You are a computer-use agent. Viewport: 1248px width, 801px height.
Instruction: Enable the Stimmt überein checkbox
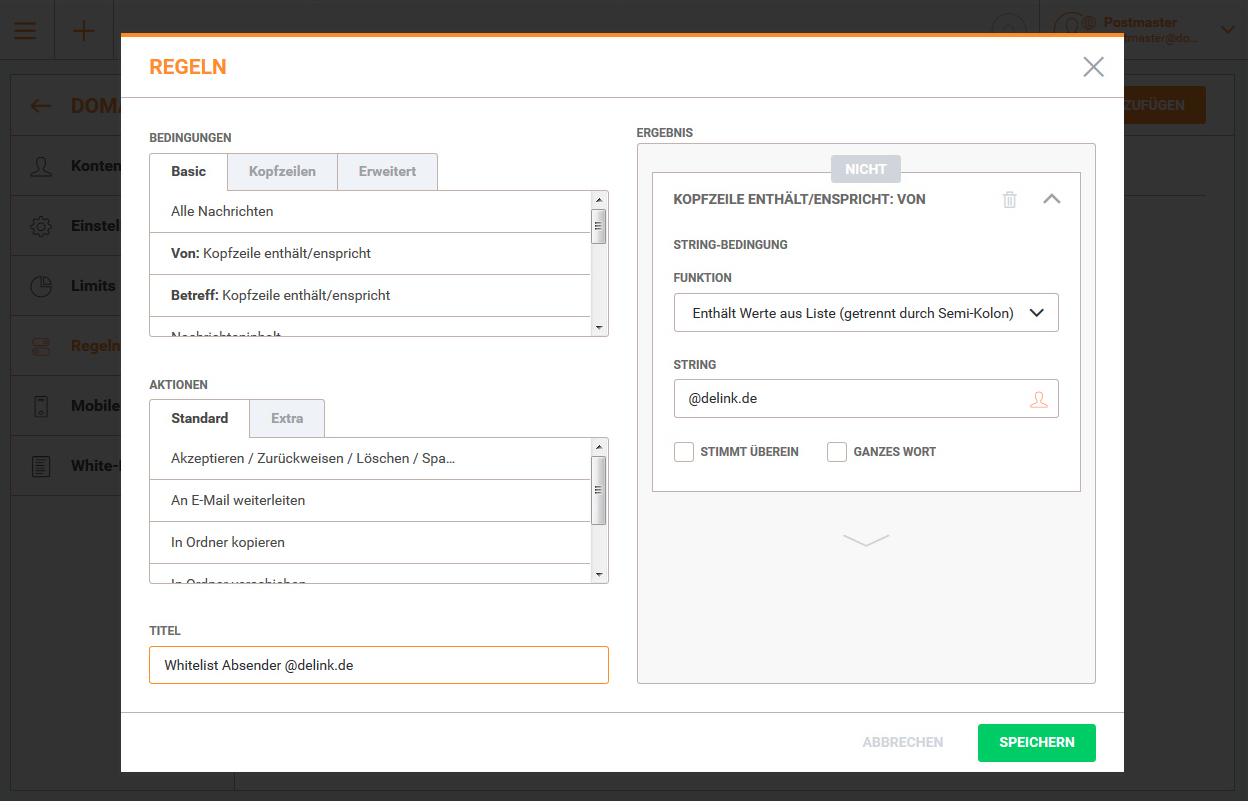coord(684,452)
